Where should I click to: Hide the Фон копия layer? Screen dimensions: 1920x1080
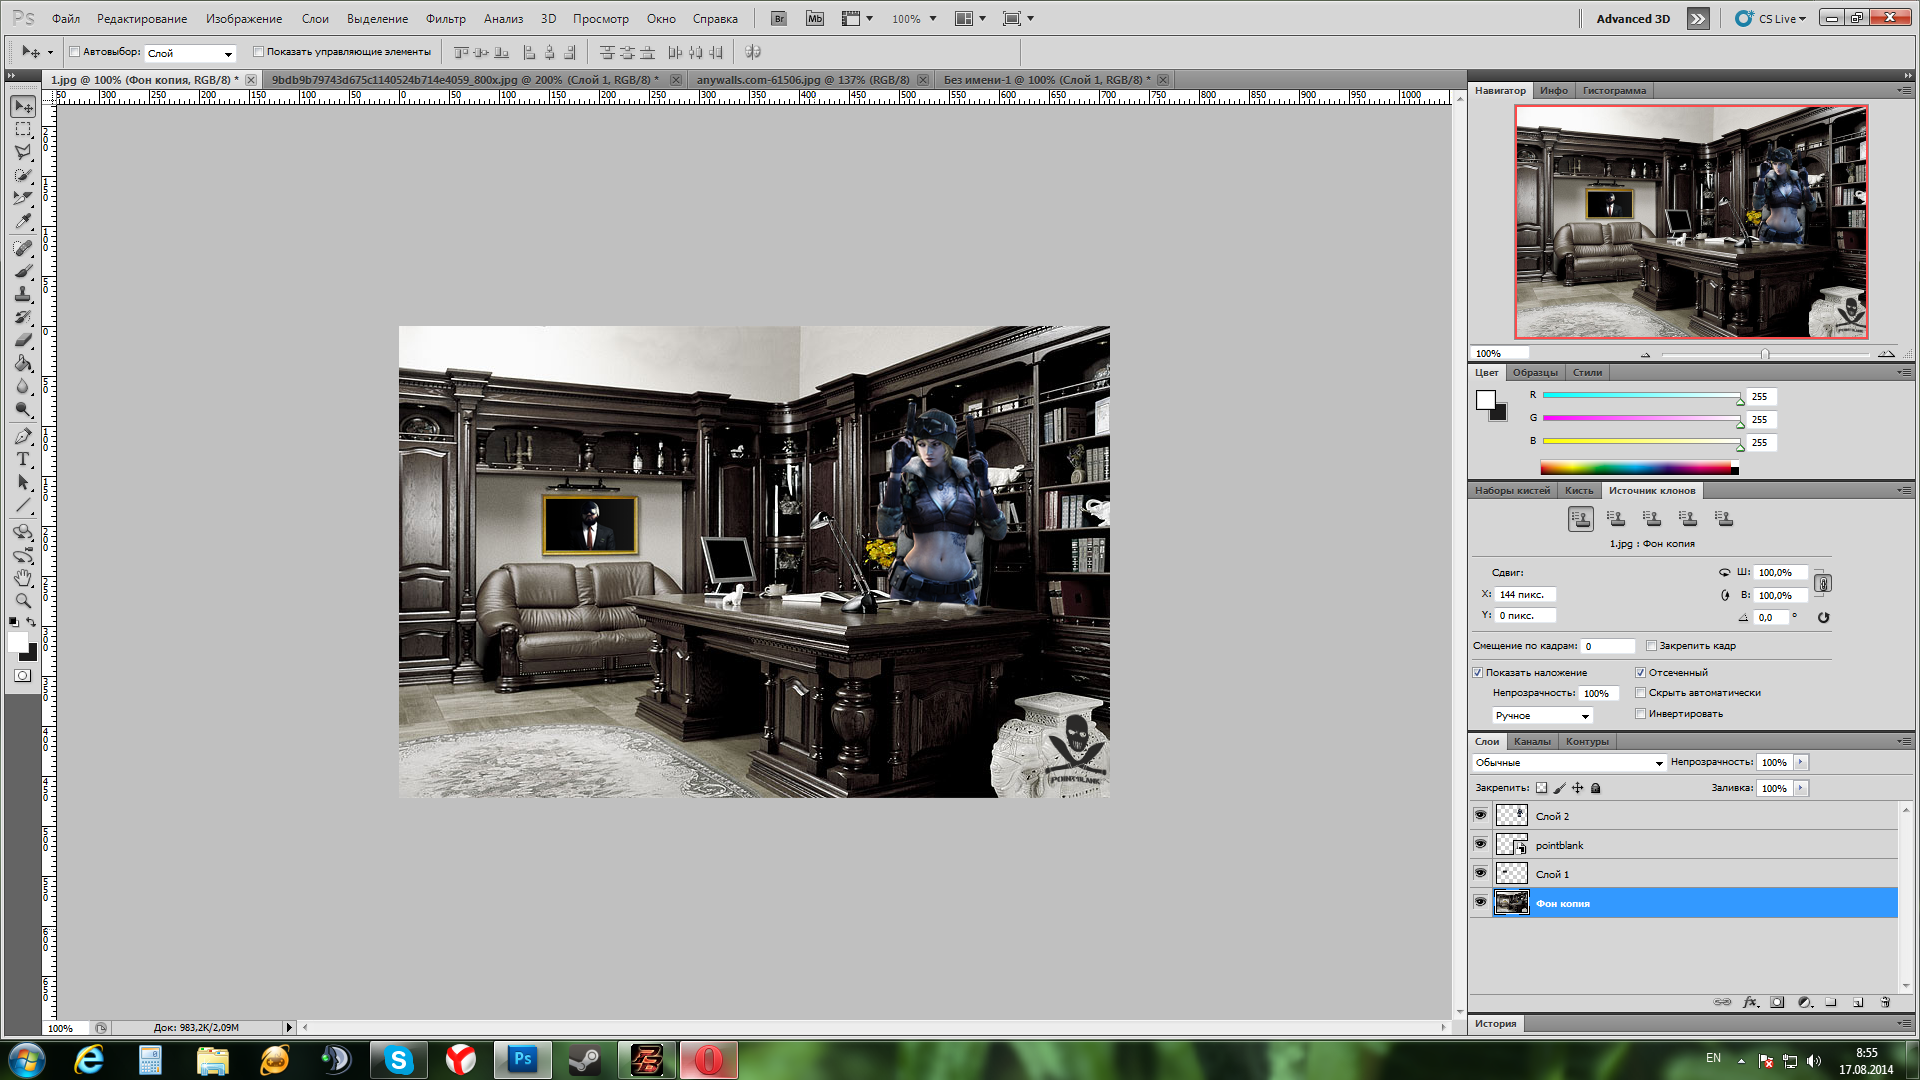pyautogui.click(x=1480, y=903)
